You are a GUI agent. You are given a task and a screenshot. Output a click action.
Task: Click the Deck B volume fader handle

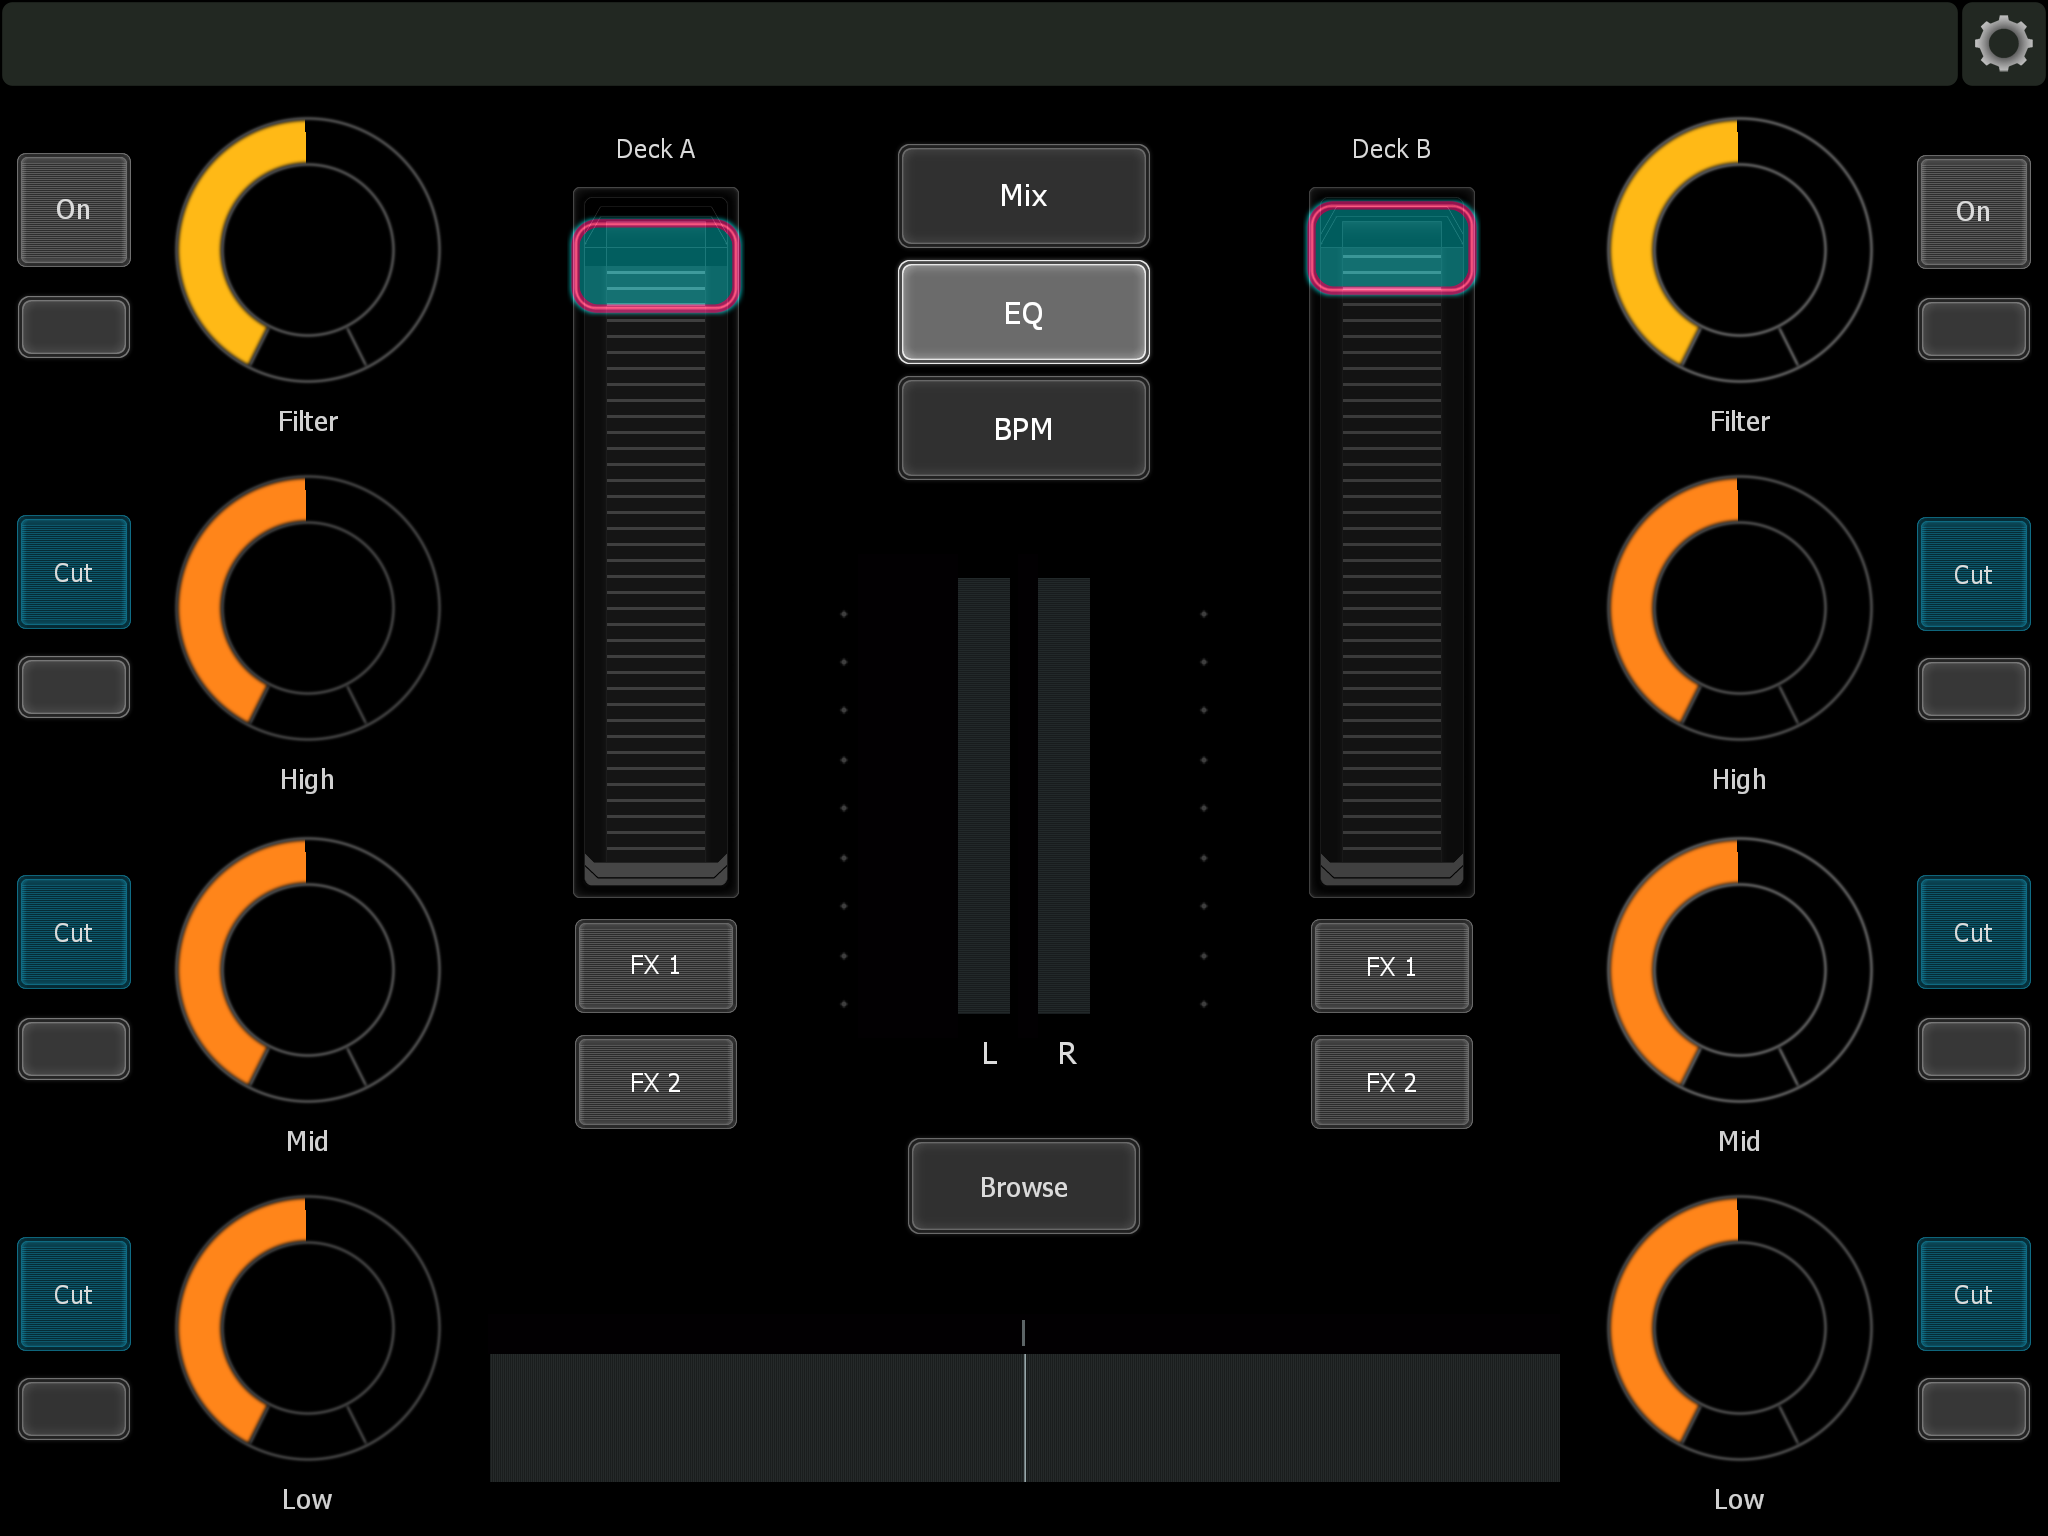point(1392,247)
